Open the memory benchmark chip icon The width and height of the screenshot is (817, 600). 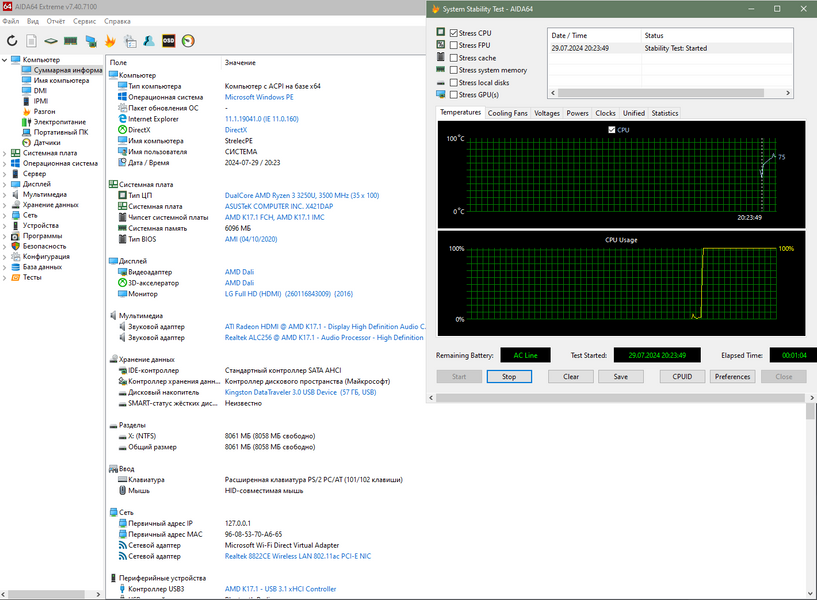click(x=70, y=41)
